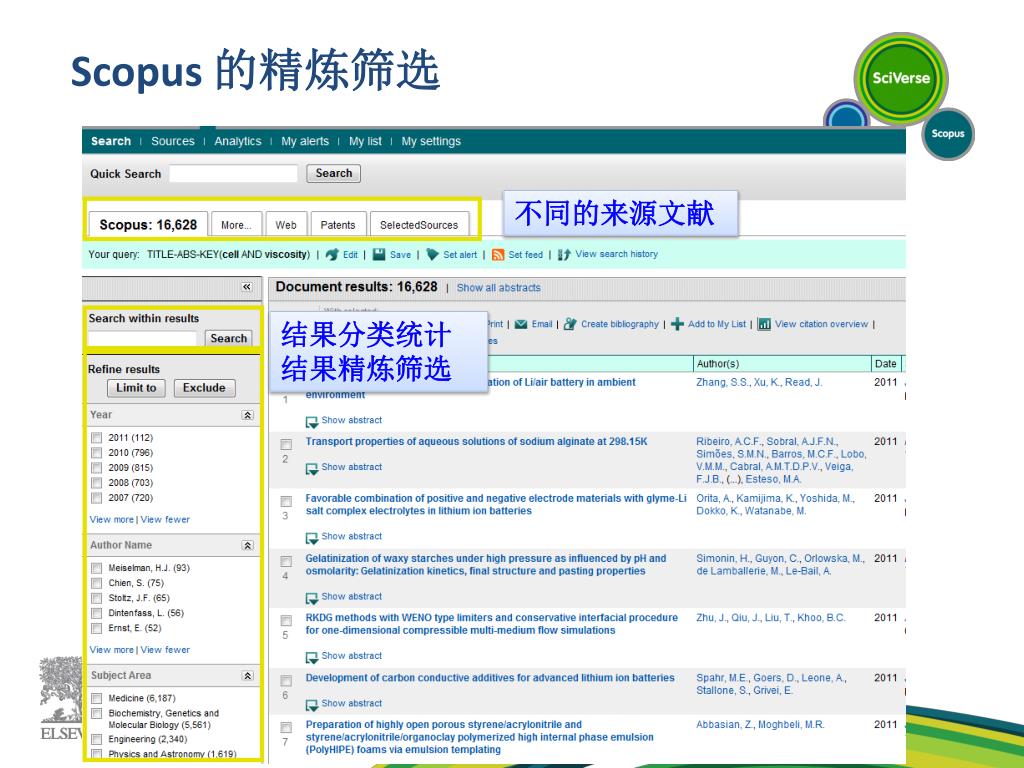Open the Favorable combination of electrode materials article
Viewport: 1024px width, 768px height.
pos(496,505)
